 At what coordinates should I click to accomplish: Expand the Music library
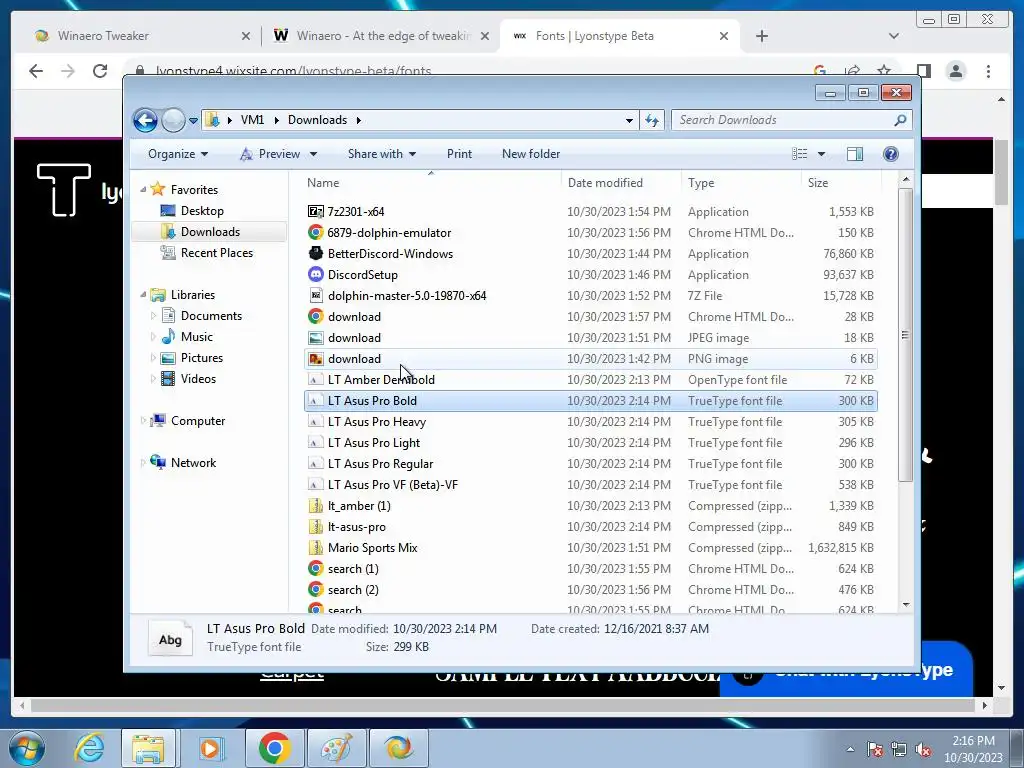pyautogui.click(x=153, y=337)
